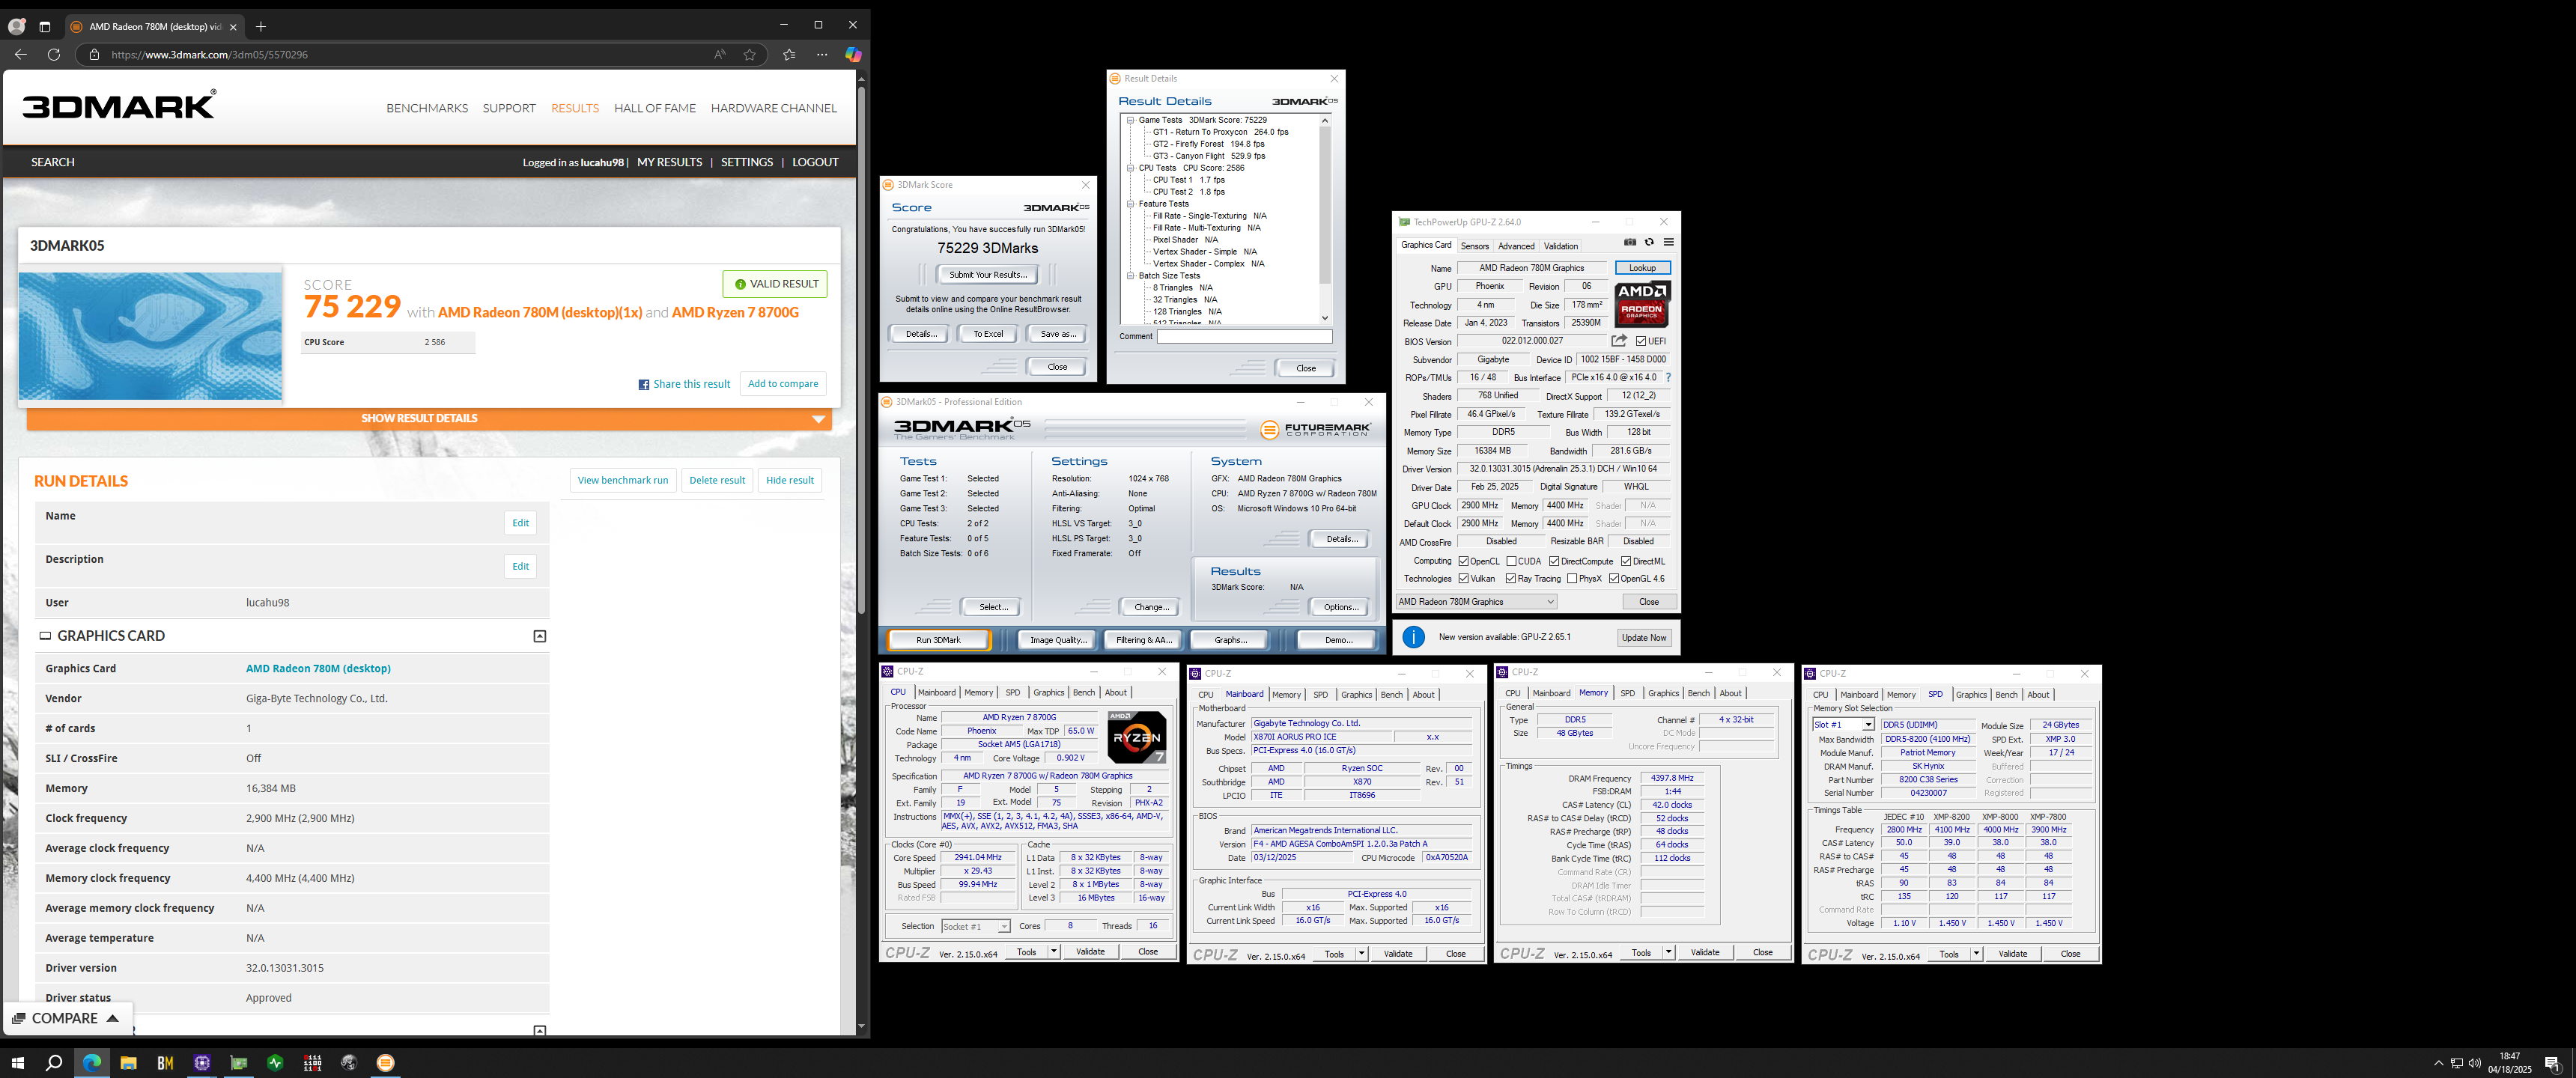Open Windows Start menu
2576x1078 pixels.
click(x=17, y=1063)
